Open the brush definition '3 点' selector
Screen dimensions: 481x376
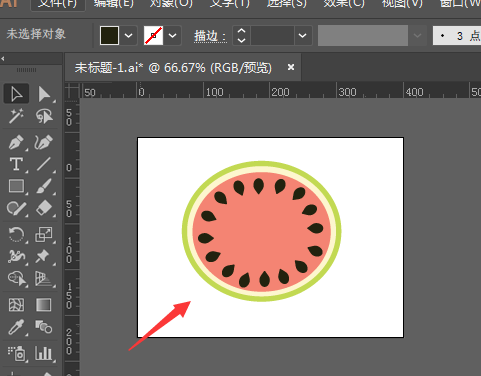pyautogui.click(x=457, y=35)
